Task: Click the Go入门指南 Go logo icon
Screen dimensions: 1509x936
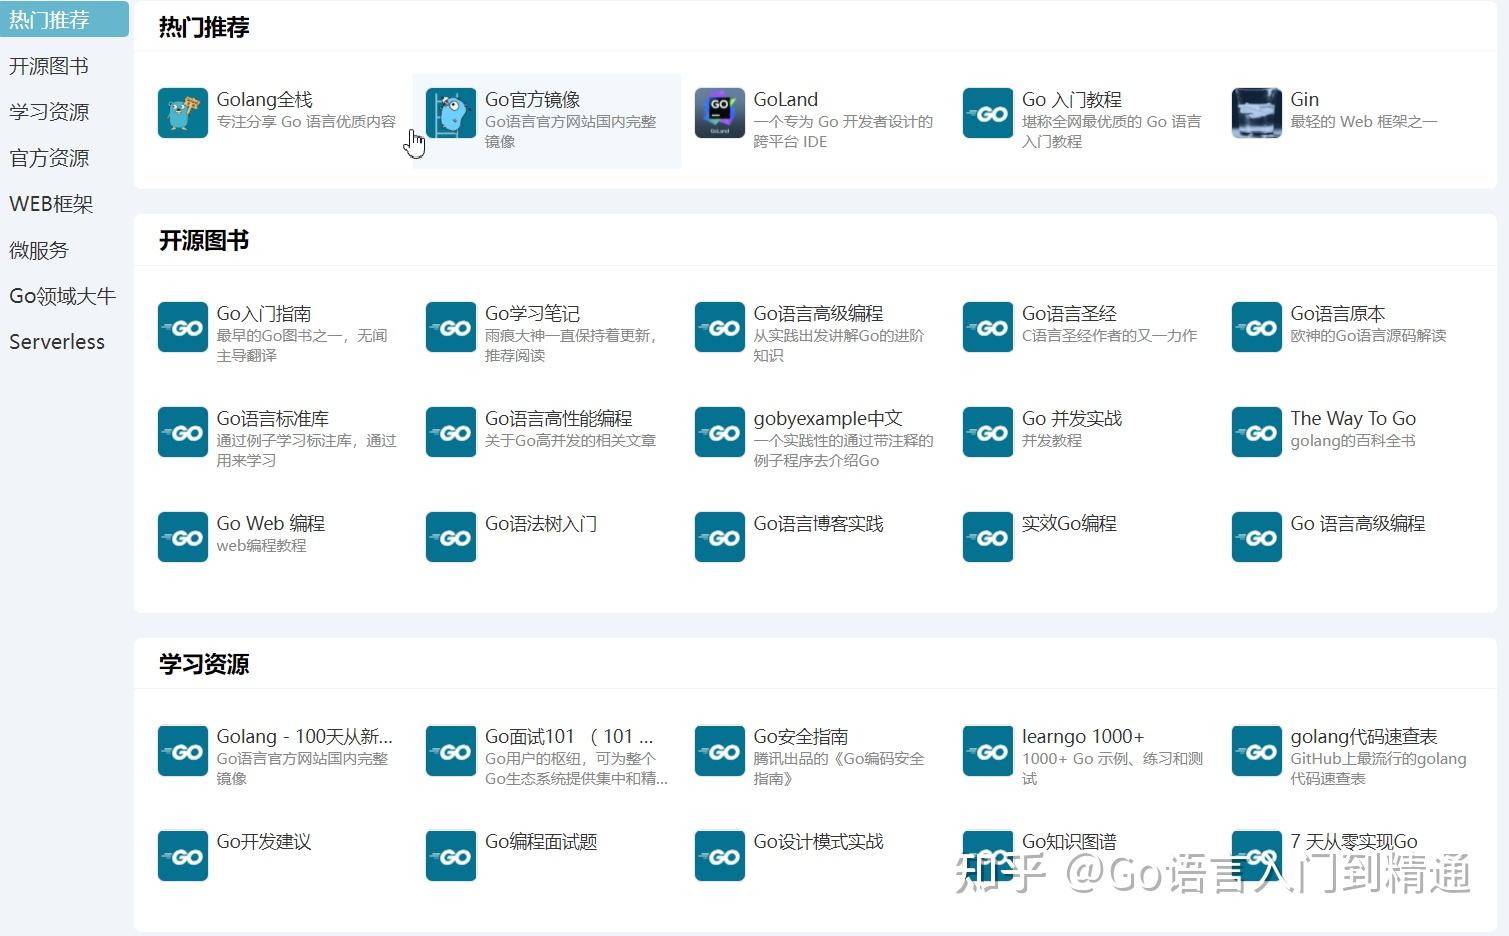Action: tap(182, 327)
